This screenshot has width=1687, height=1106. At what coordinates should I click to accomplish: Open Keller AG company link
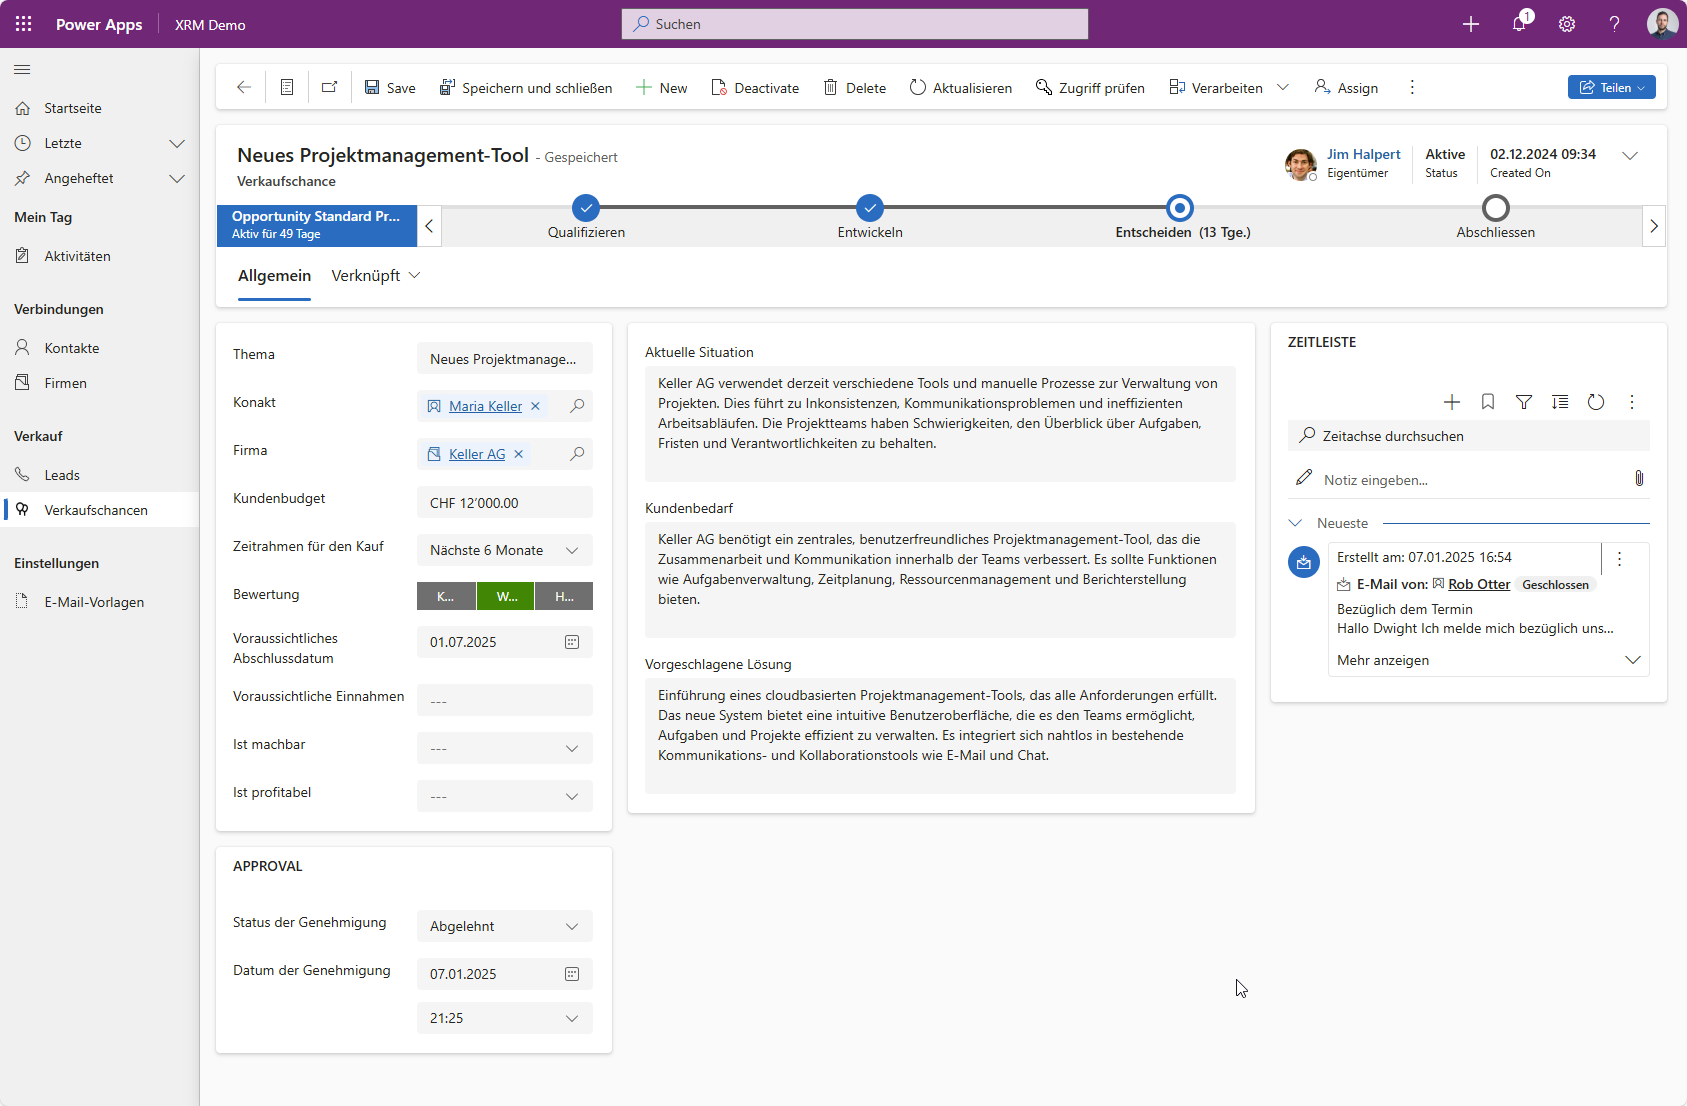click(x=477, y=454)
